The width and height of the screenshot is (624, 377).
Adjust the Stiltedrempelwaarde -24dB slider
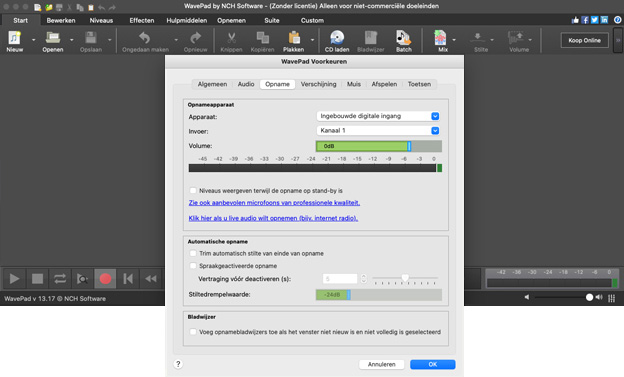coord(378,295)
